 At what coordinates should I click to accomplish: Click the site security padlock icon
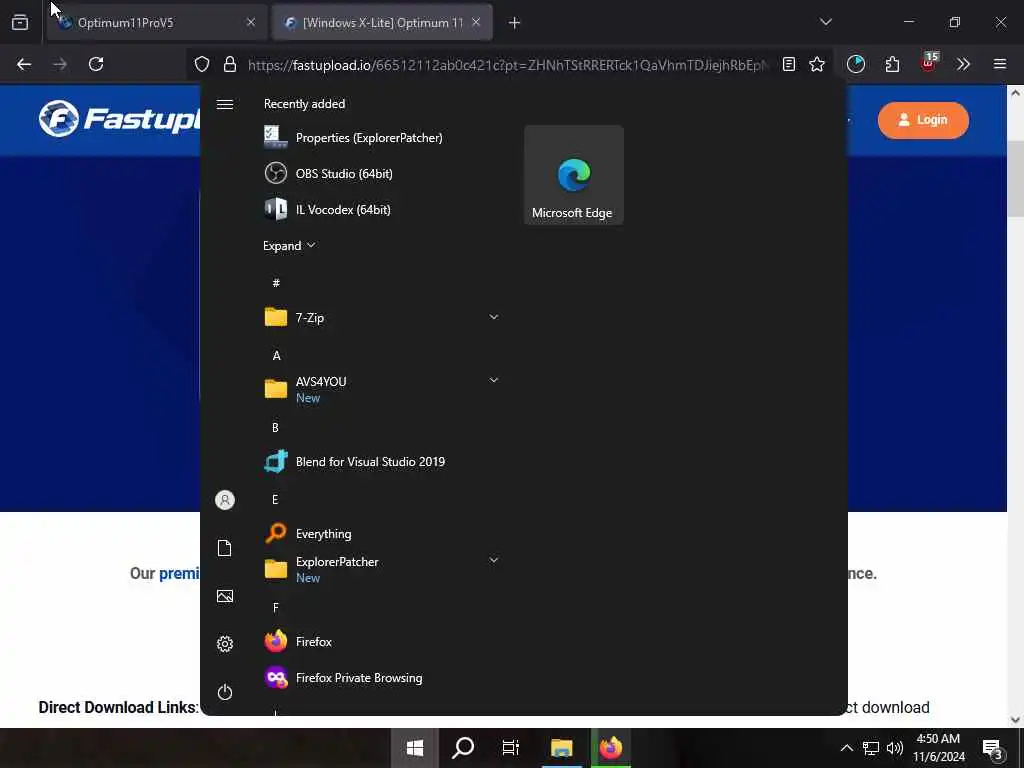point(229,64)
